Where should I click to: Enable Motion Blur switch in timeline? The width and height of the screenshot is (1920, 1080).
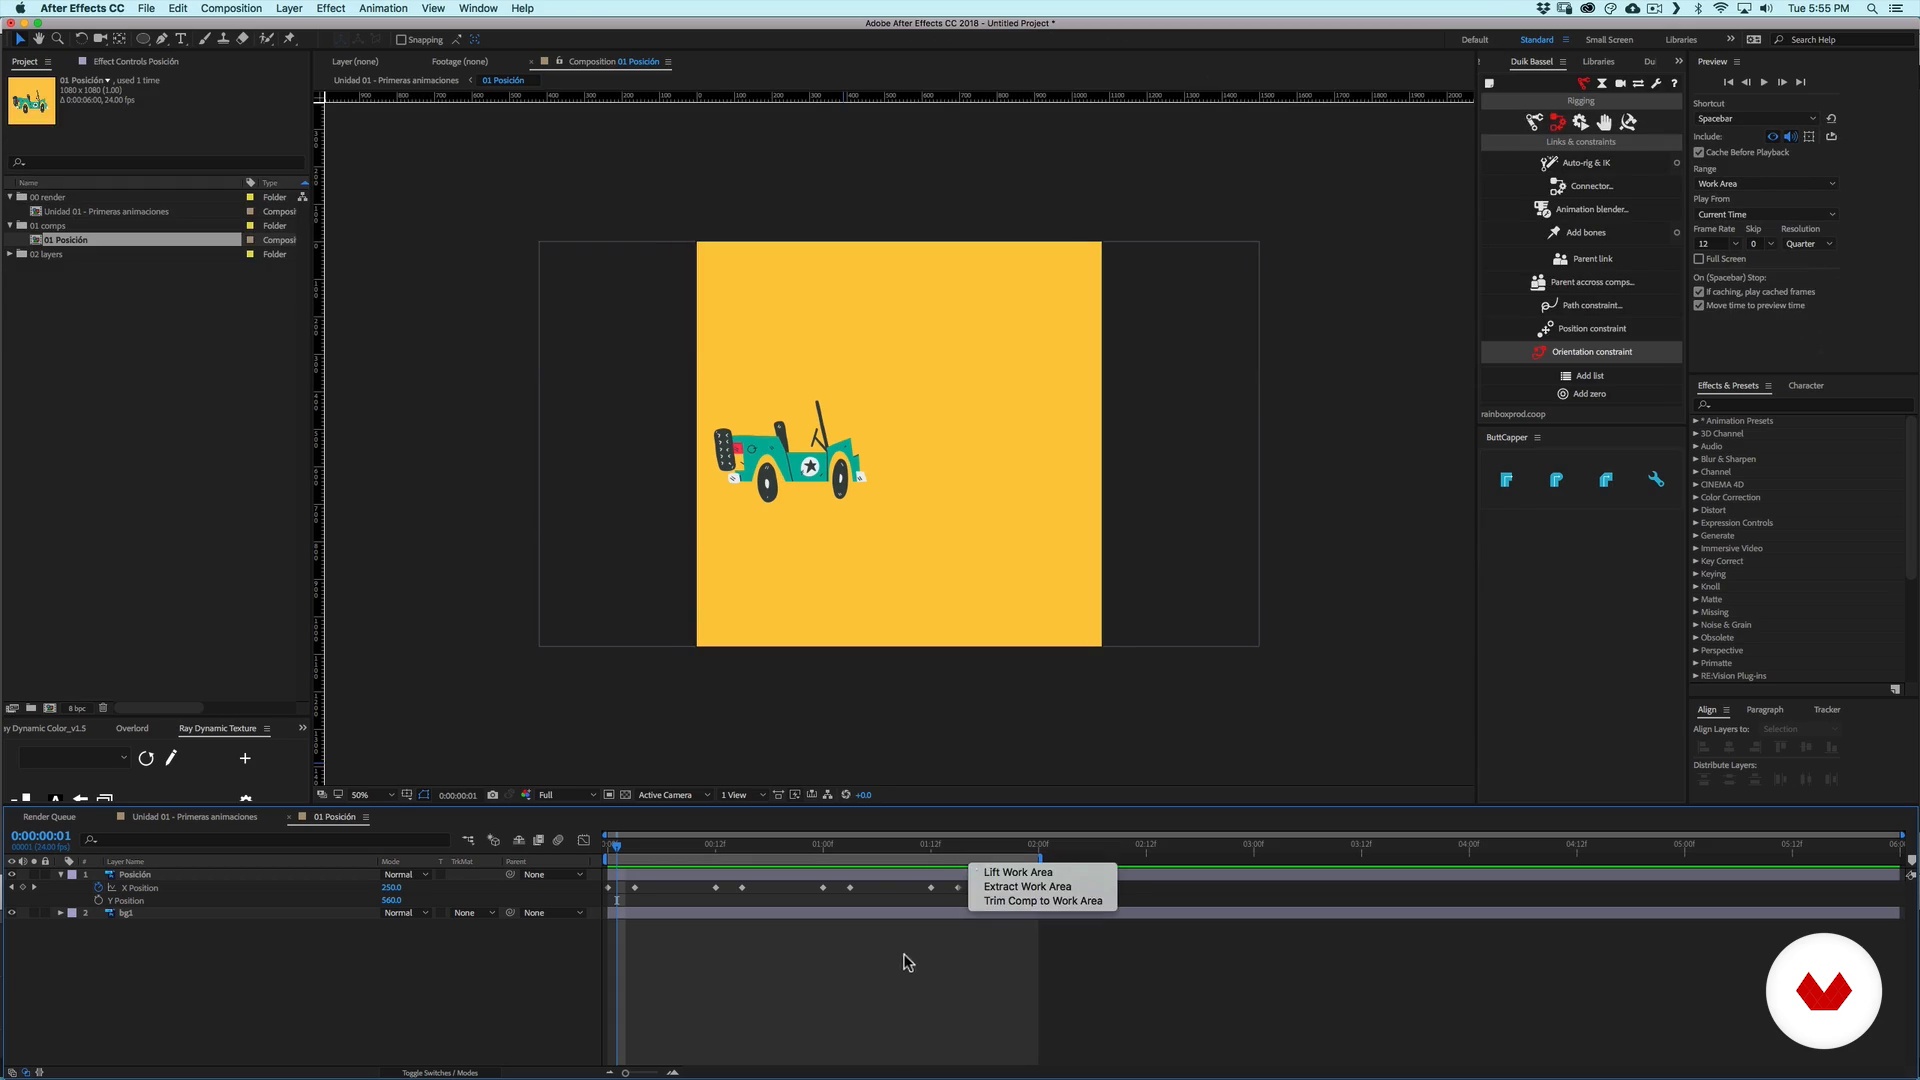(559, 840)
